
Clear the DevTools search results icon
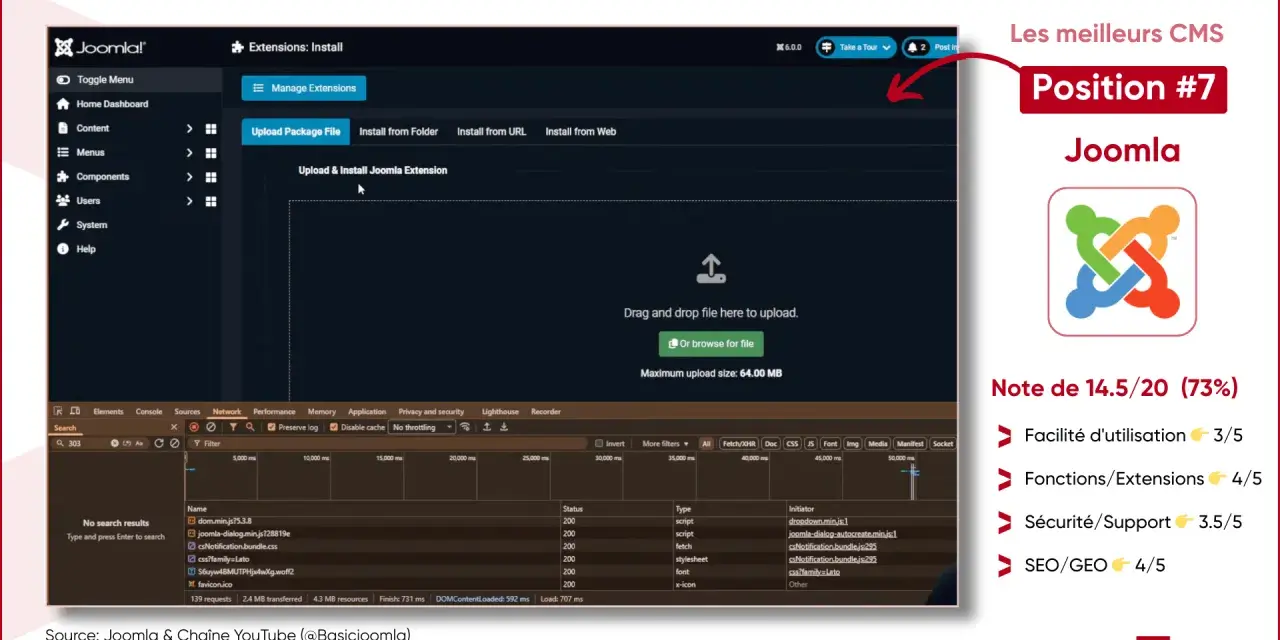[174, 443]
